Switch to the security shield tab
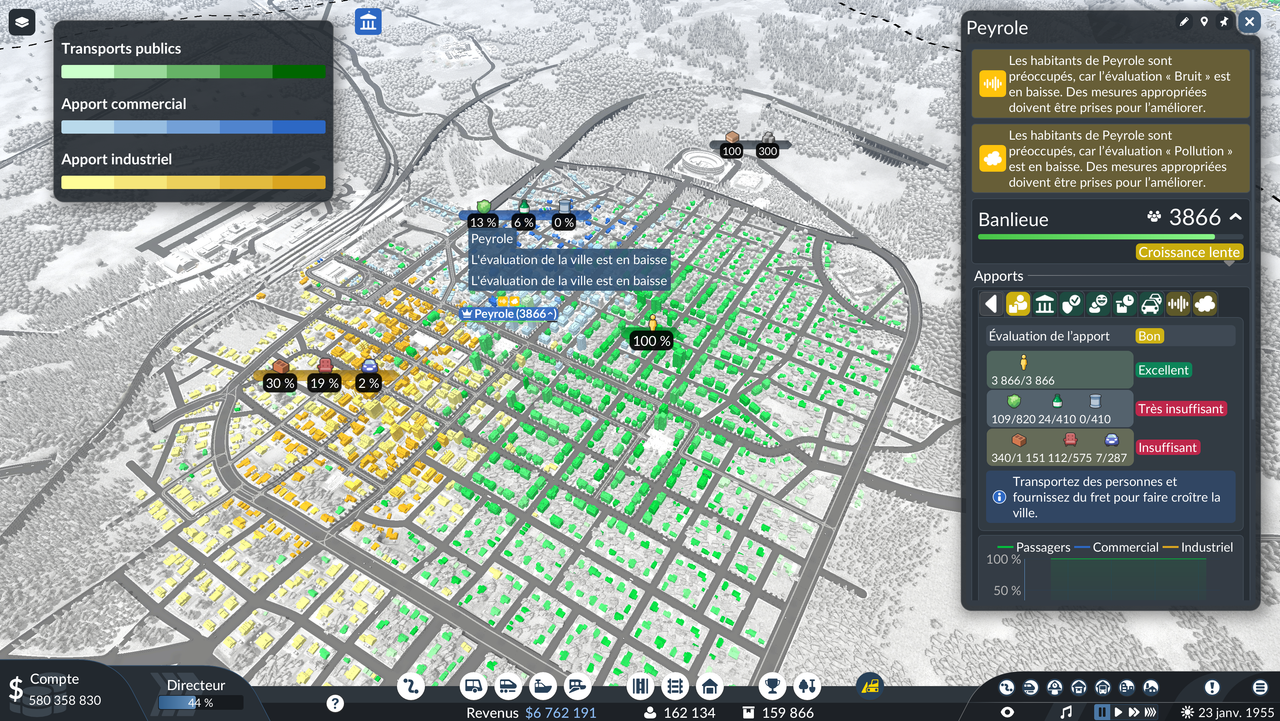The height and width of the screenshot is (721, 1280). [1071, 304]
